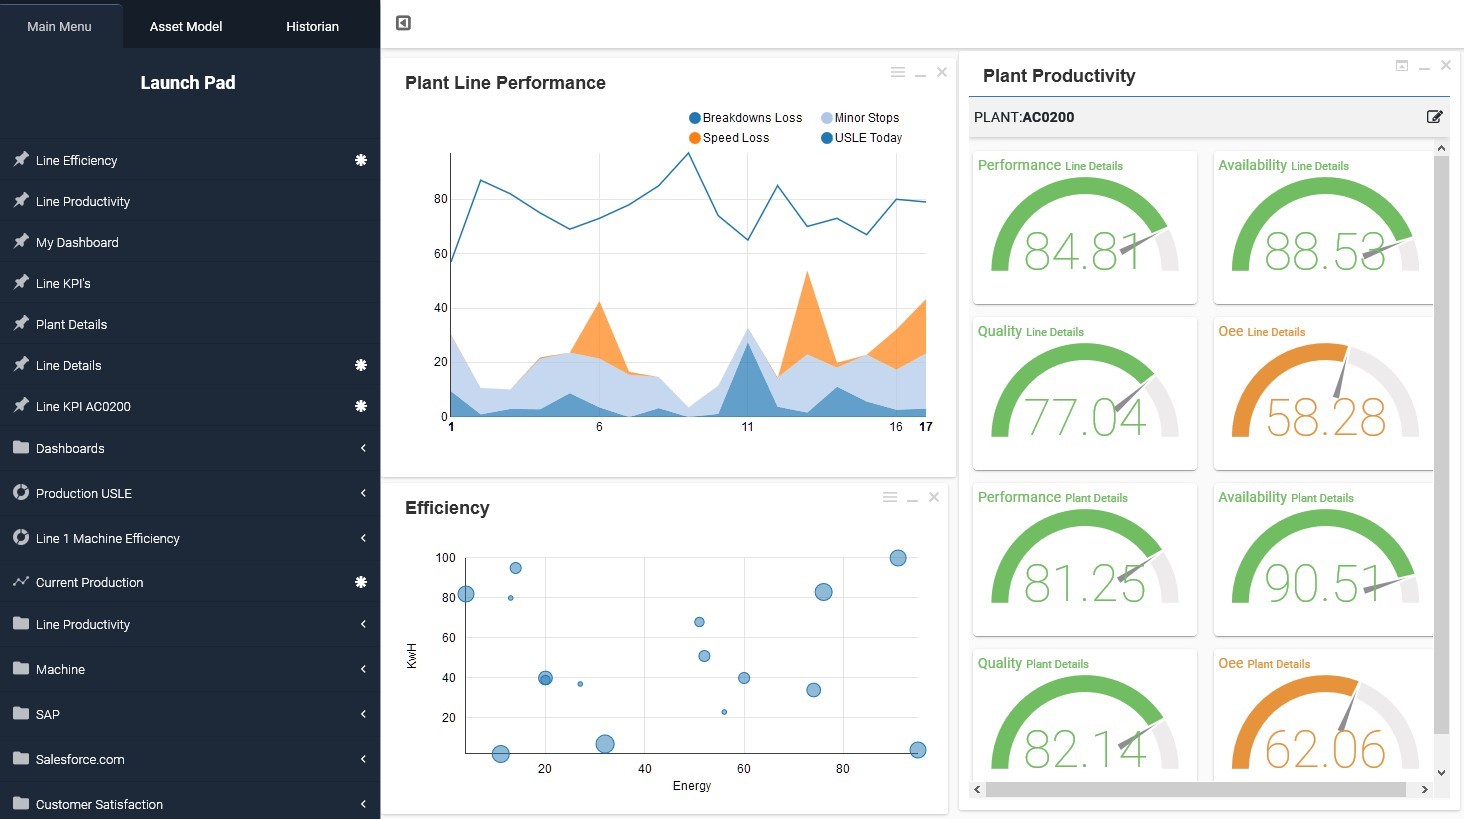
Task: Click the pin icon beside Line Efficiency
Action: click(20, 159)
